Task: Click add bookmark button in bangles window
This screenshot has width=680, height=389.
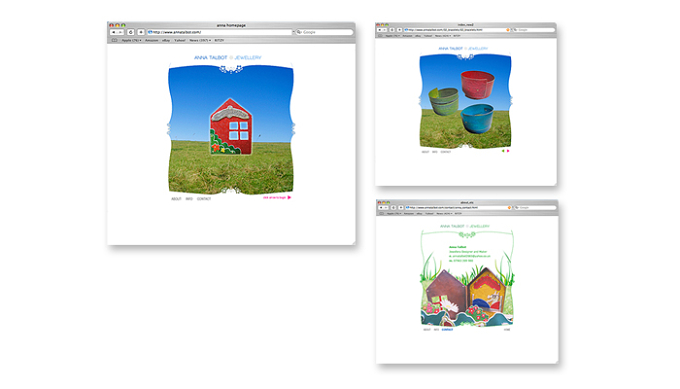Action: click(399, 30)
